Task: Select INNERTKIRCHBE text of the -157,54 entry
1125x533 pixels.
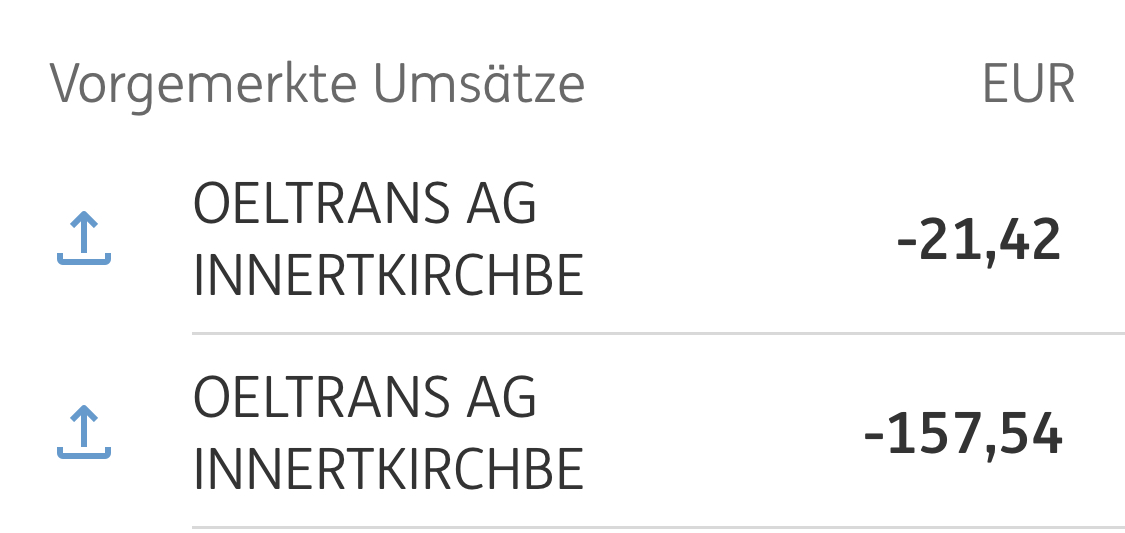Action: 388,468
